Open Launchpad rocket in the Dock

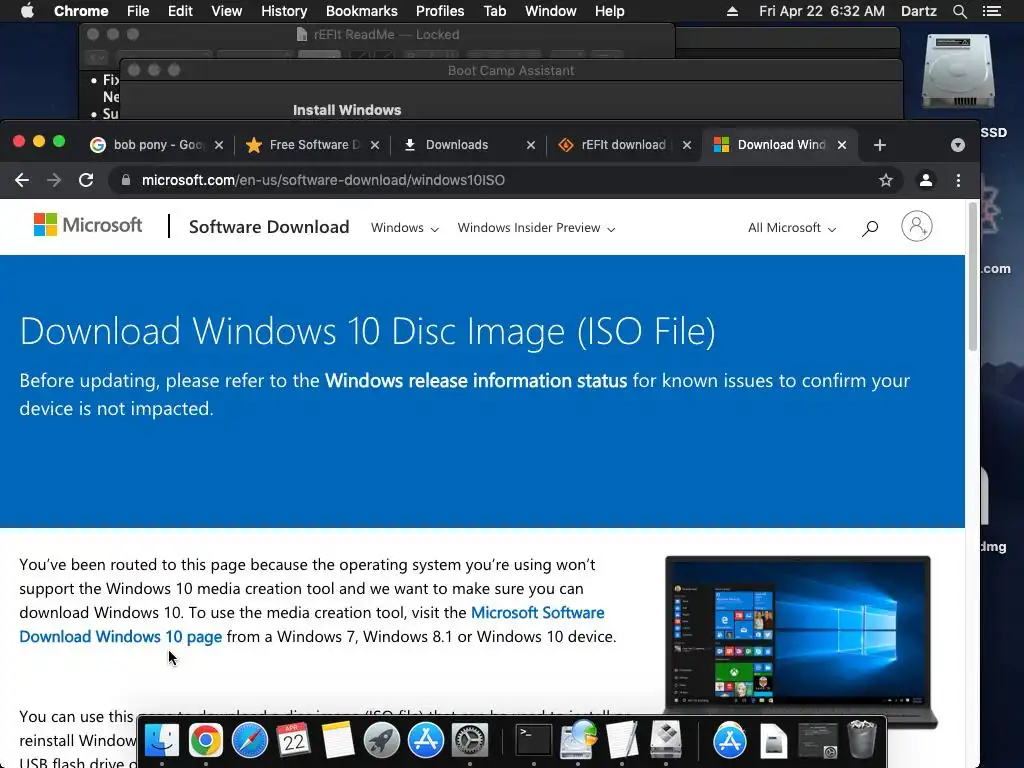tap(381, 741)
